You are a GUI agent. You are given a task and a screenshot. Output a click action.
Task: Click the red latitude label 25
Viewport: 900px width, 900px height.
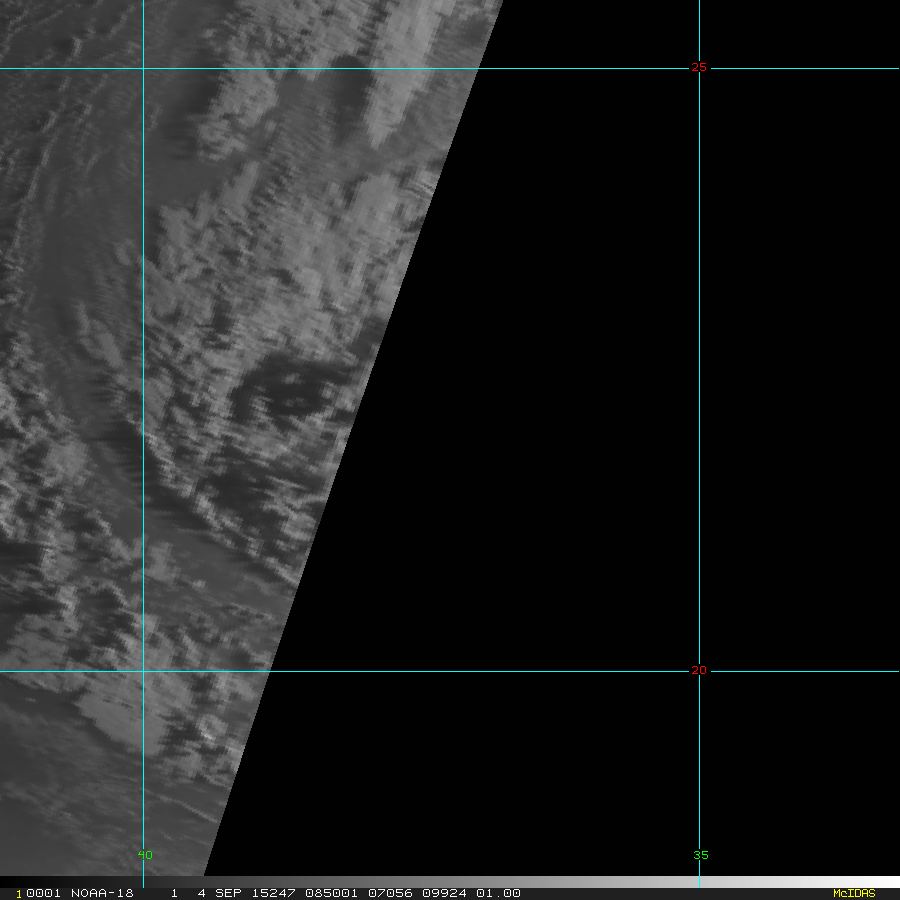click(698, 68)
